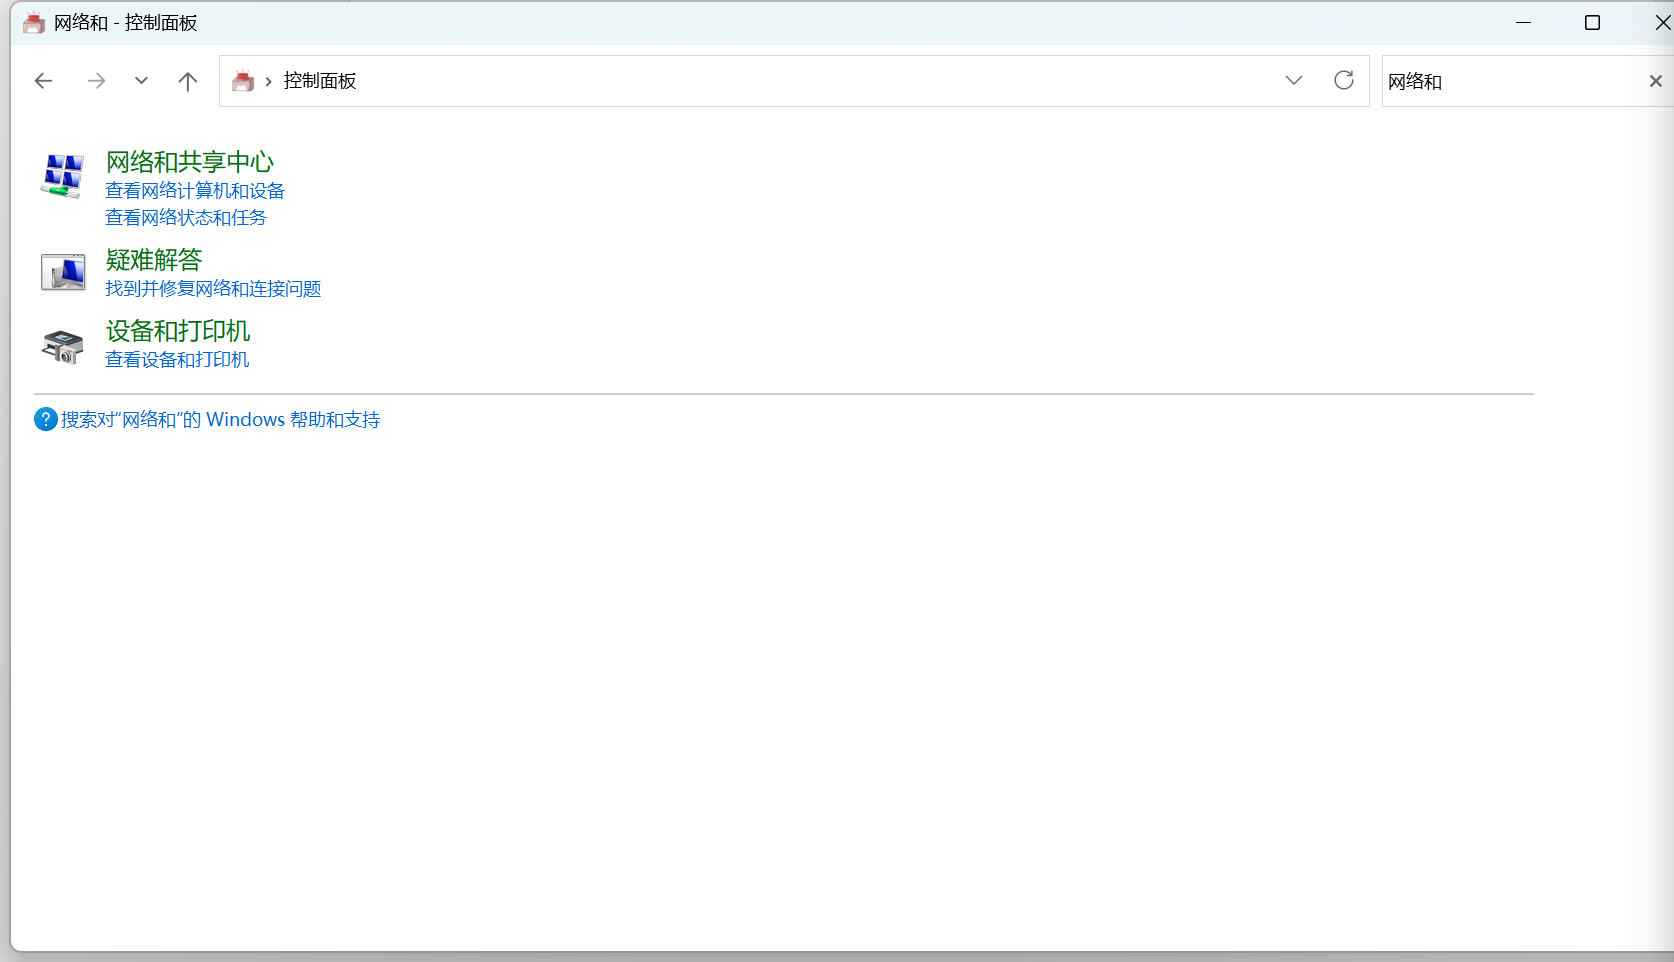This screenshot has width=1674, height=962.
Task: Expand the breadcrumb chevron before 控制面板
Action: [x=268, y=82]
